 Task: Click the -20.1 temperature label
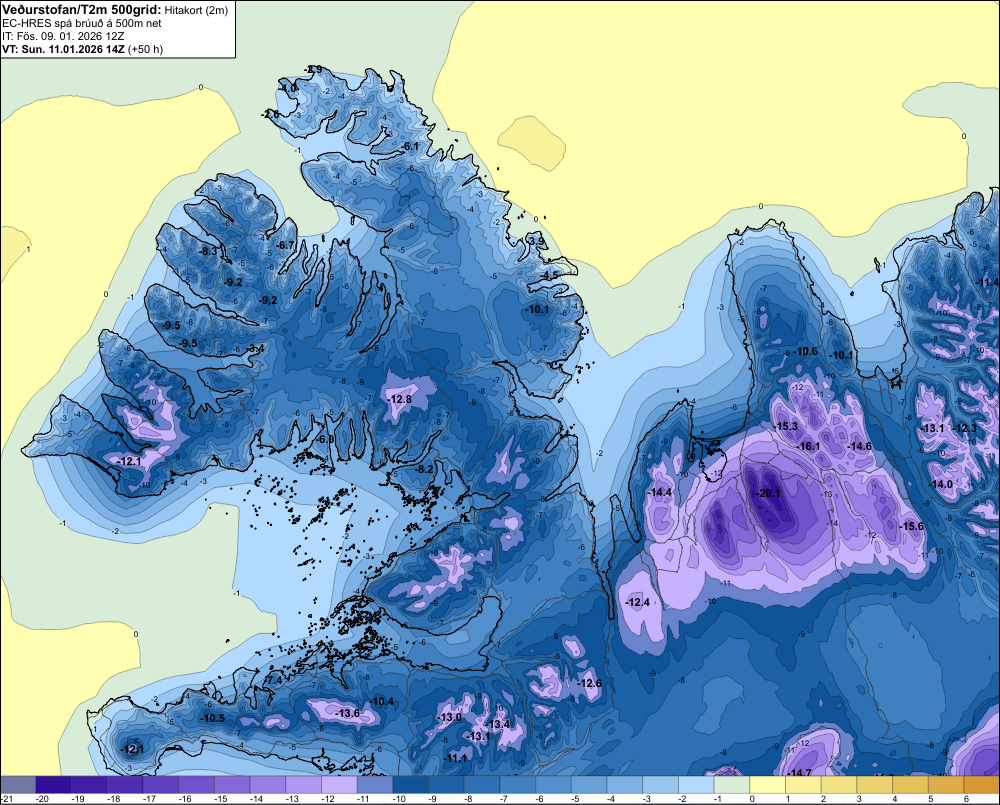click(767, 493)
